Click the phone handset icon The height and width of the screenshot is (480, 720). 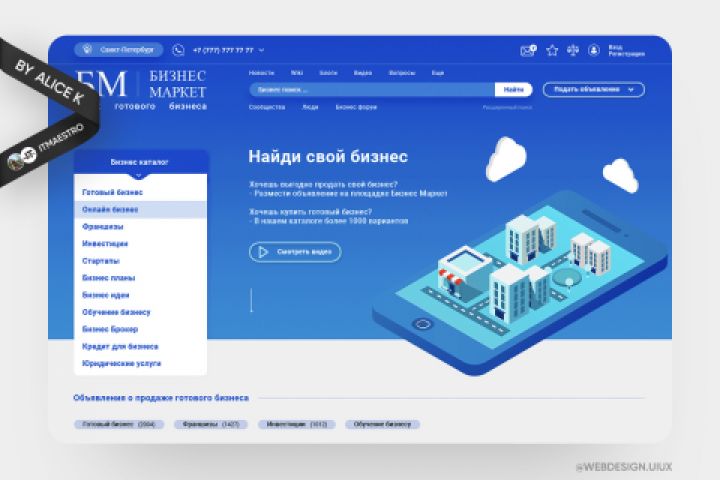click(178, 50)
